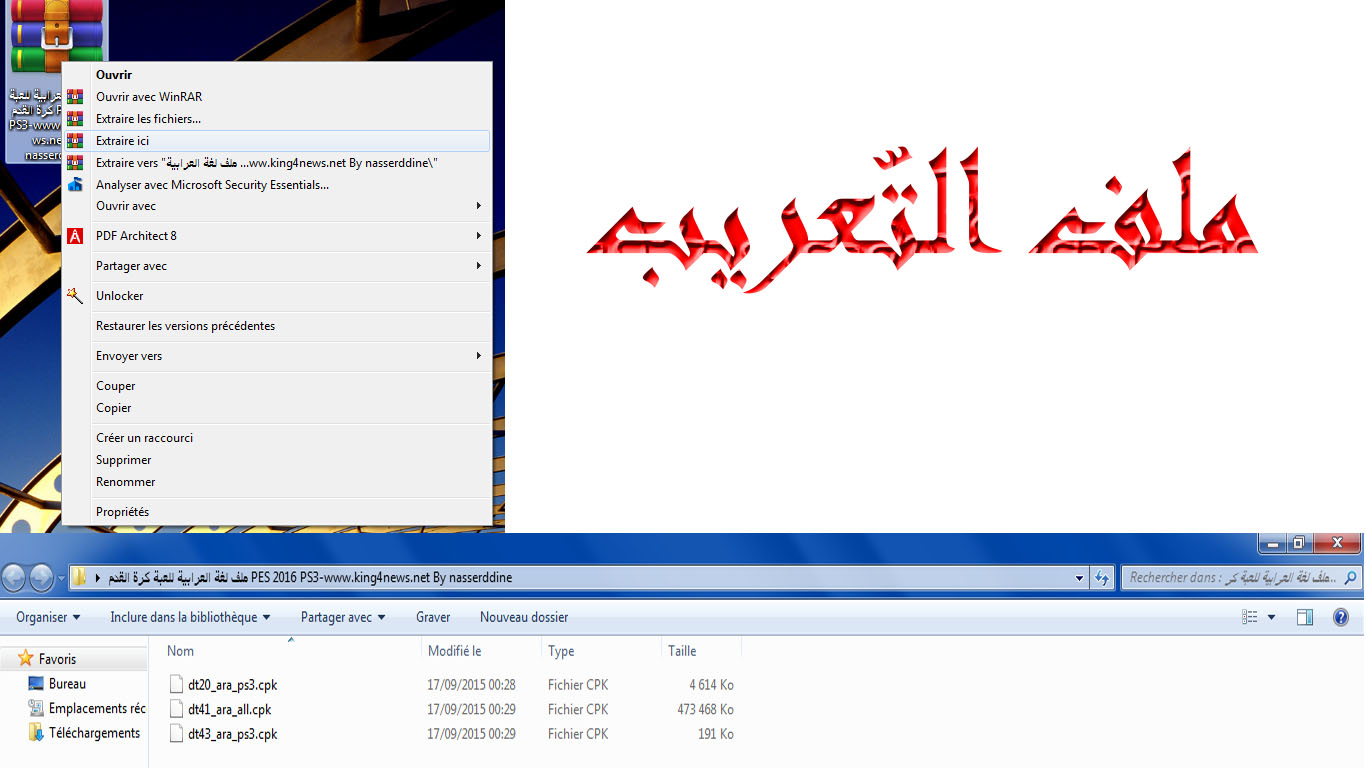Select Propriétés in the context menu
1366x768 pixels.
click(122, 512)
